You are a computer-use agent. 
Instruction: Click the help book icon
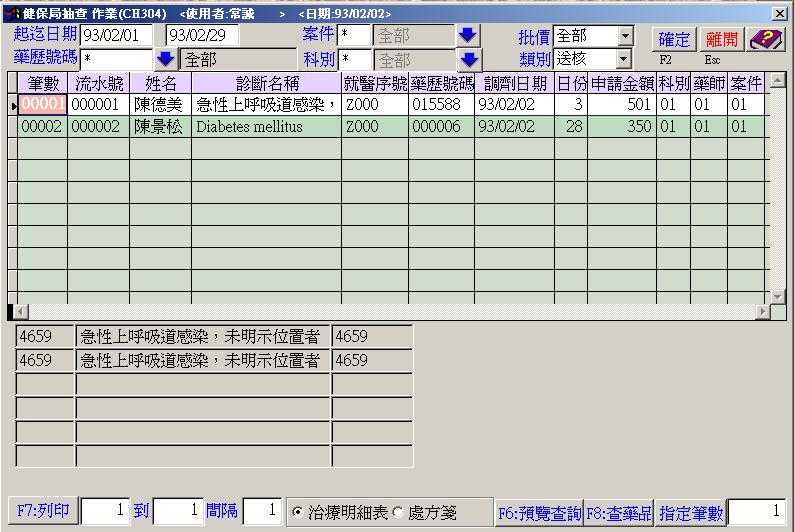766,39
